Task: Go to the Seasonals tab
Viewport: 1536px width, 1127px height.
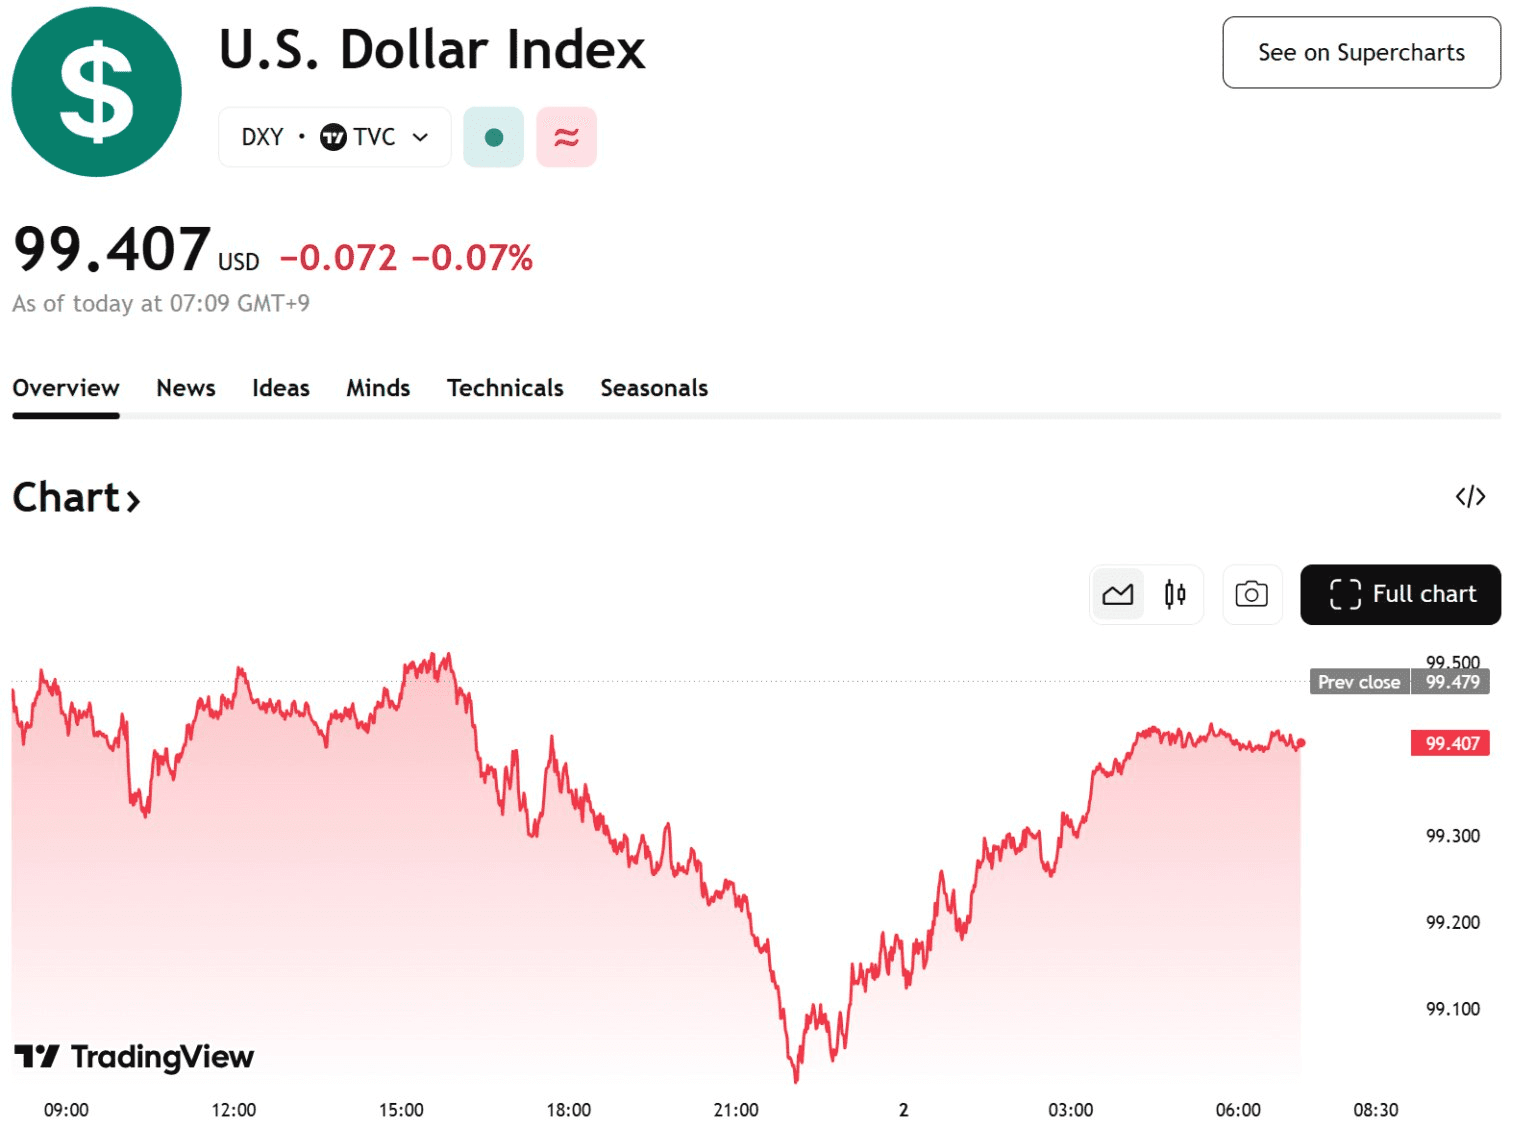Action: 654,388
